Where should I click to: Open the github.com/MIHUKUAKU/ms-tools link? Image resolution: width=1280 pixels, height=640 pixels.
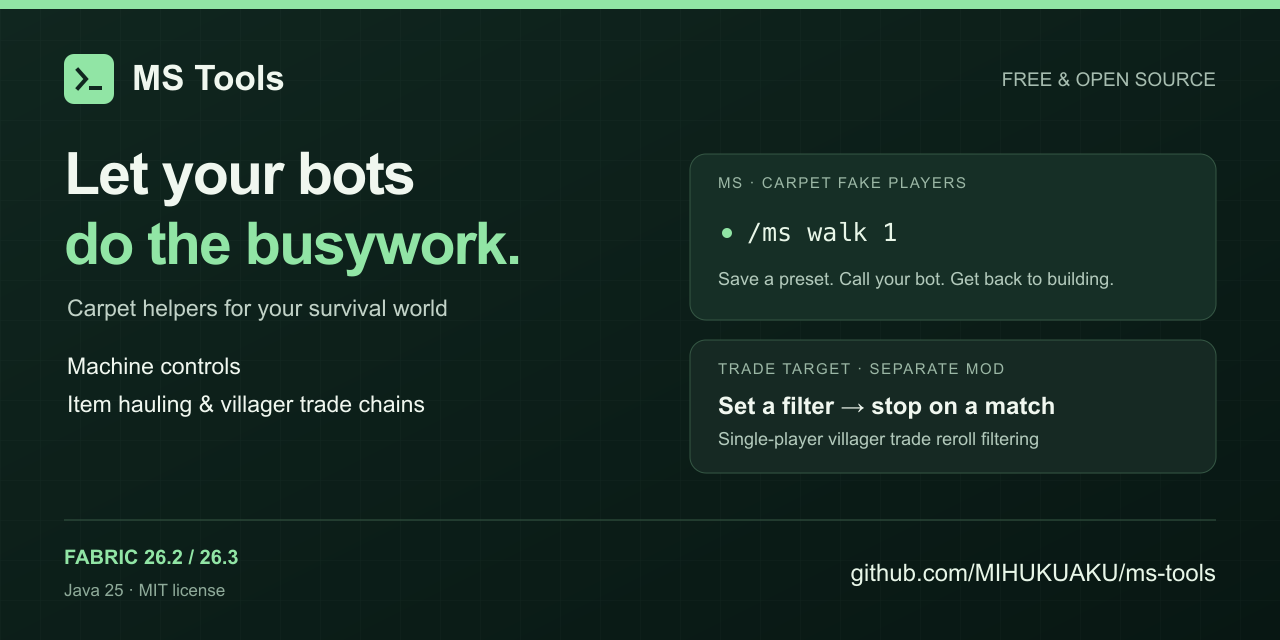pyautogui.click(x=1033, y=573)
